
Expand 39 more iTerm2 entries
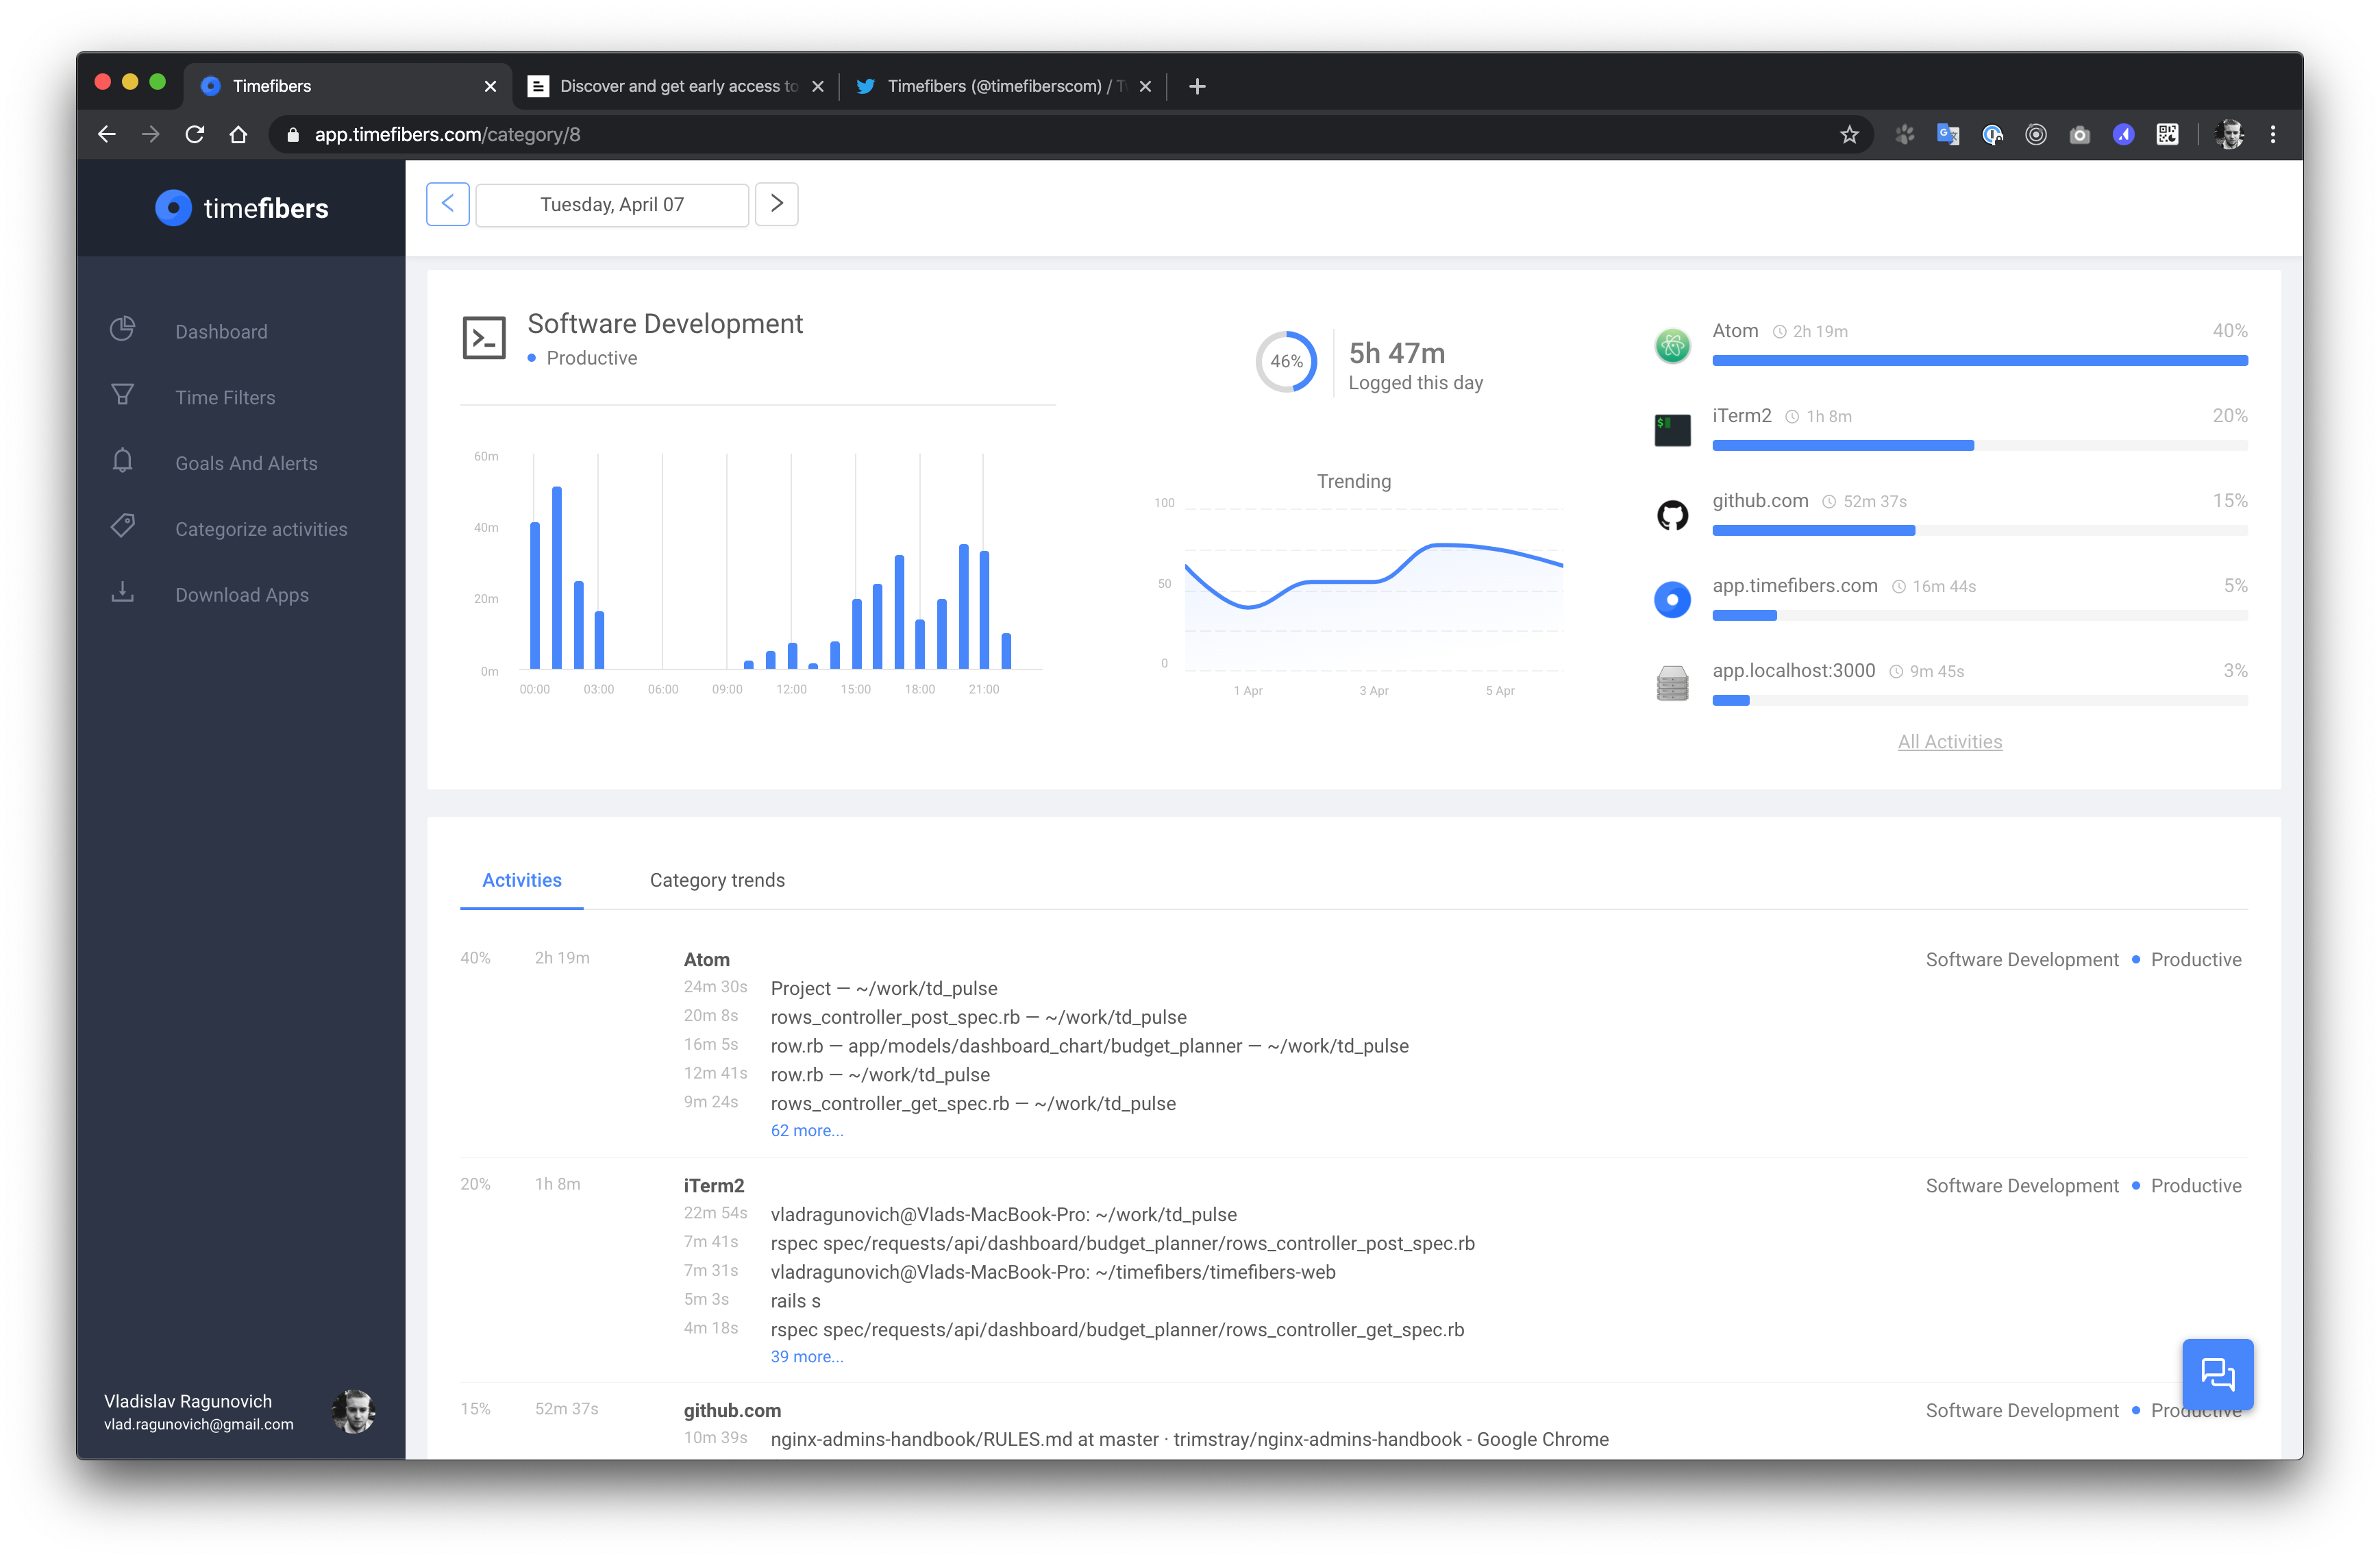pyautogui.click(x=806, y=1356)
